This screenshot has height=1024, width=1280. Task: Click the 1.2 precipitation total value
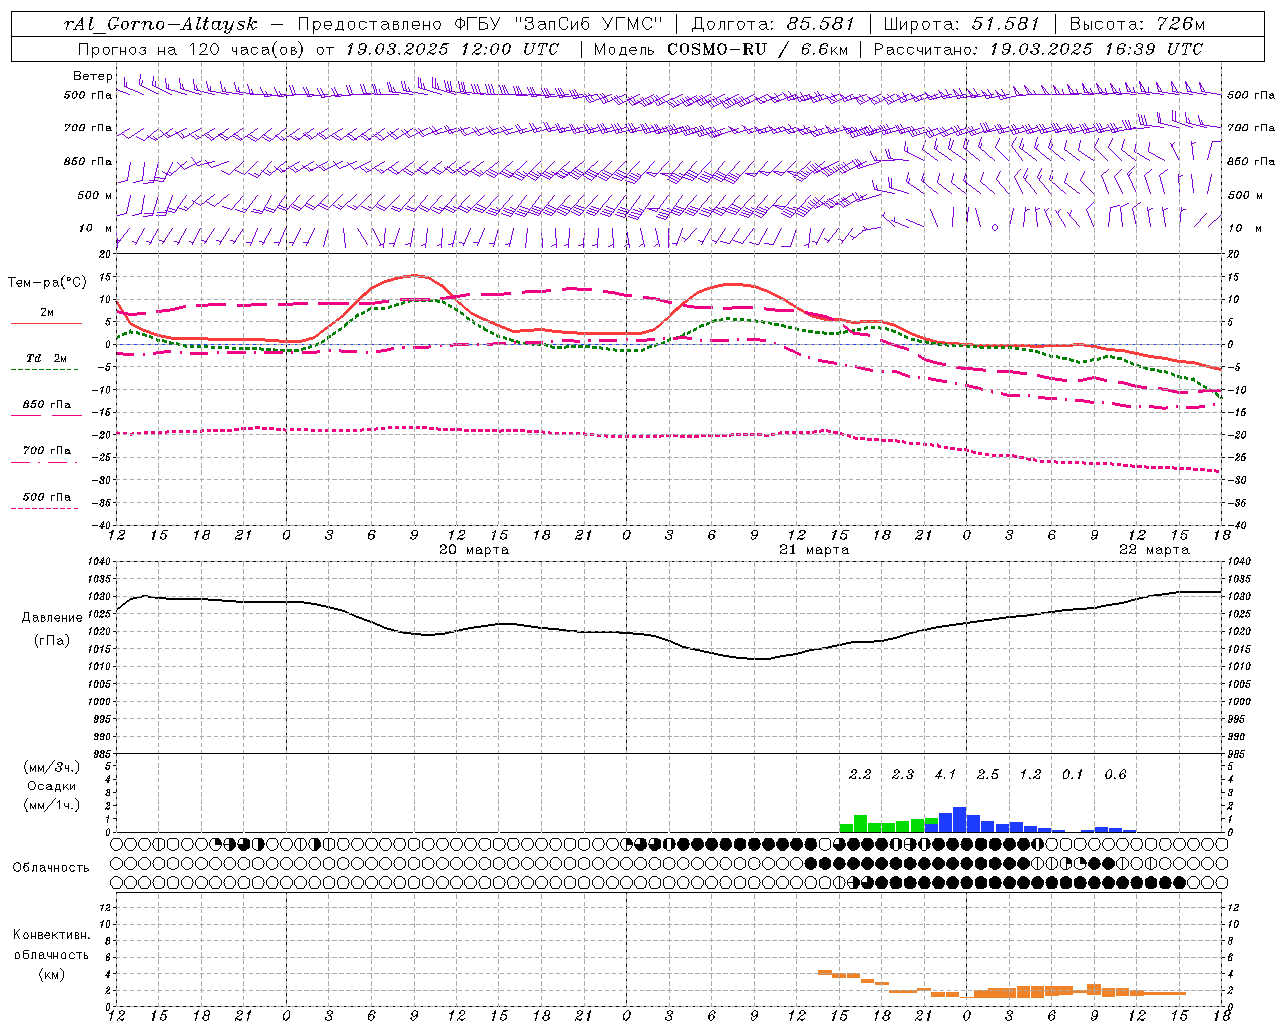pos(1030,774)
